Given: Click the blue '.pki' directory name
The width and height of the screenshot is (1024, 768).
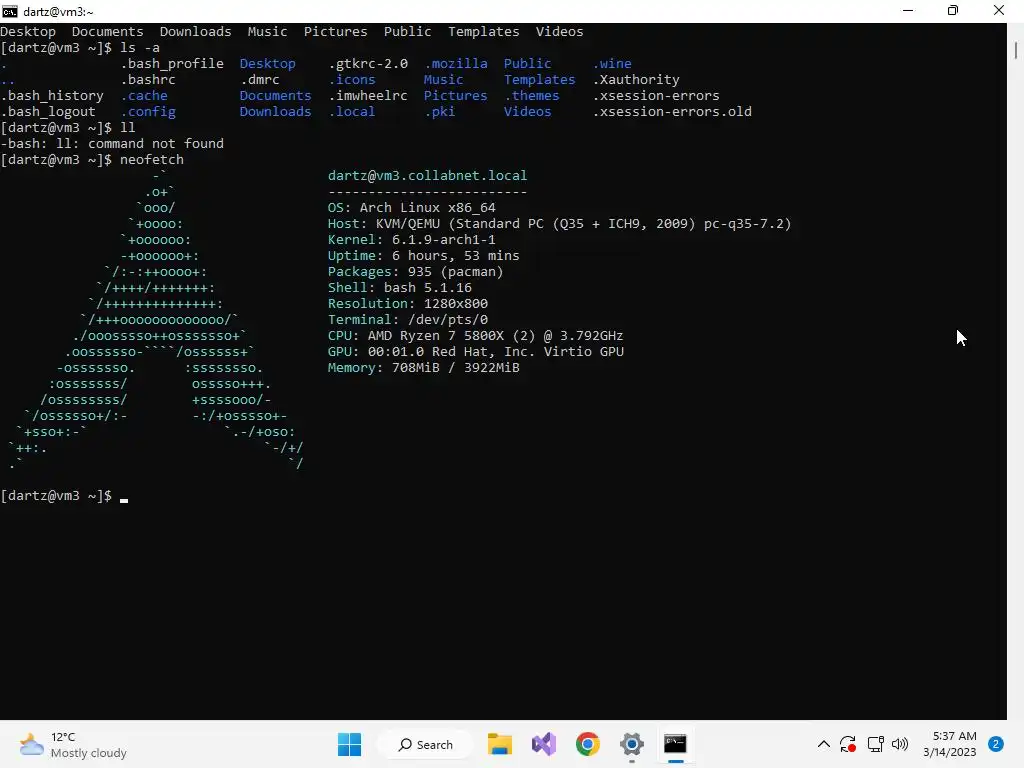Looking at the screenshot, I should point(440,112).
